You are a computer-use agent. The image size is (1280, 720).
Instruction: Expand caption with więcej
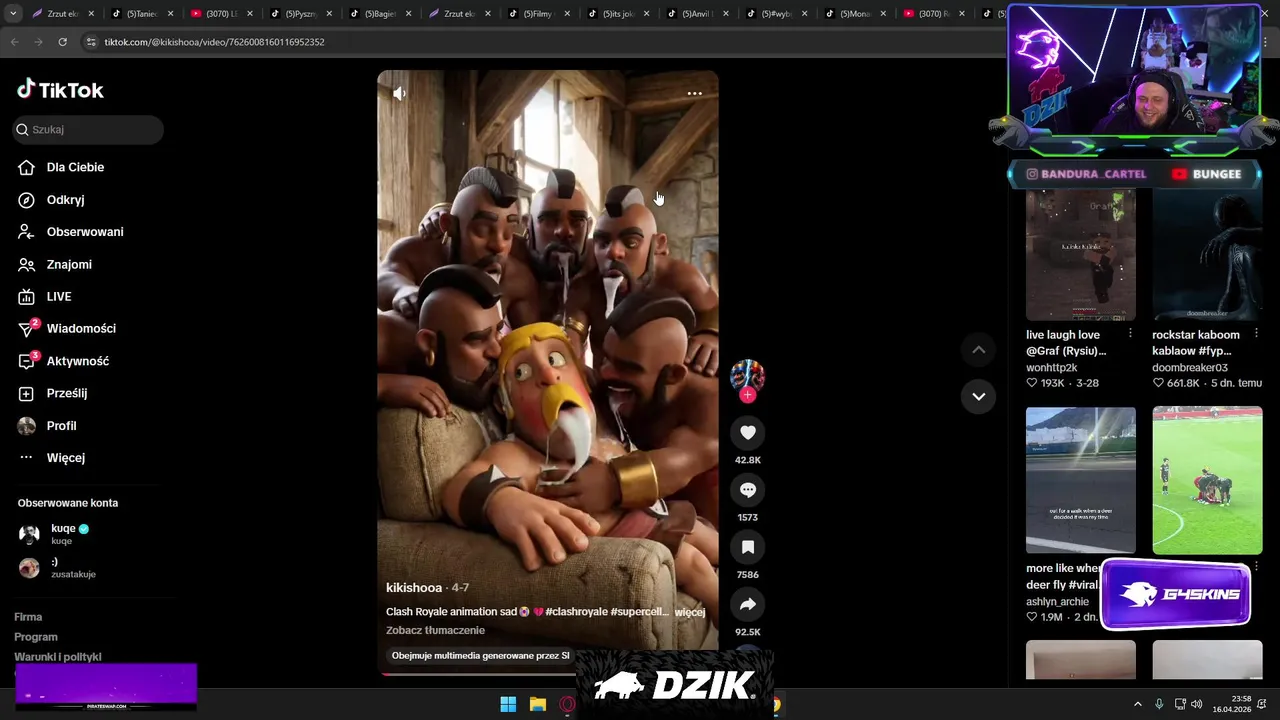click(690, 612)
